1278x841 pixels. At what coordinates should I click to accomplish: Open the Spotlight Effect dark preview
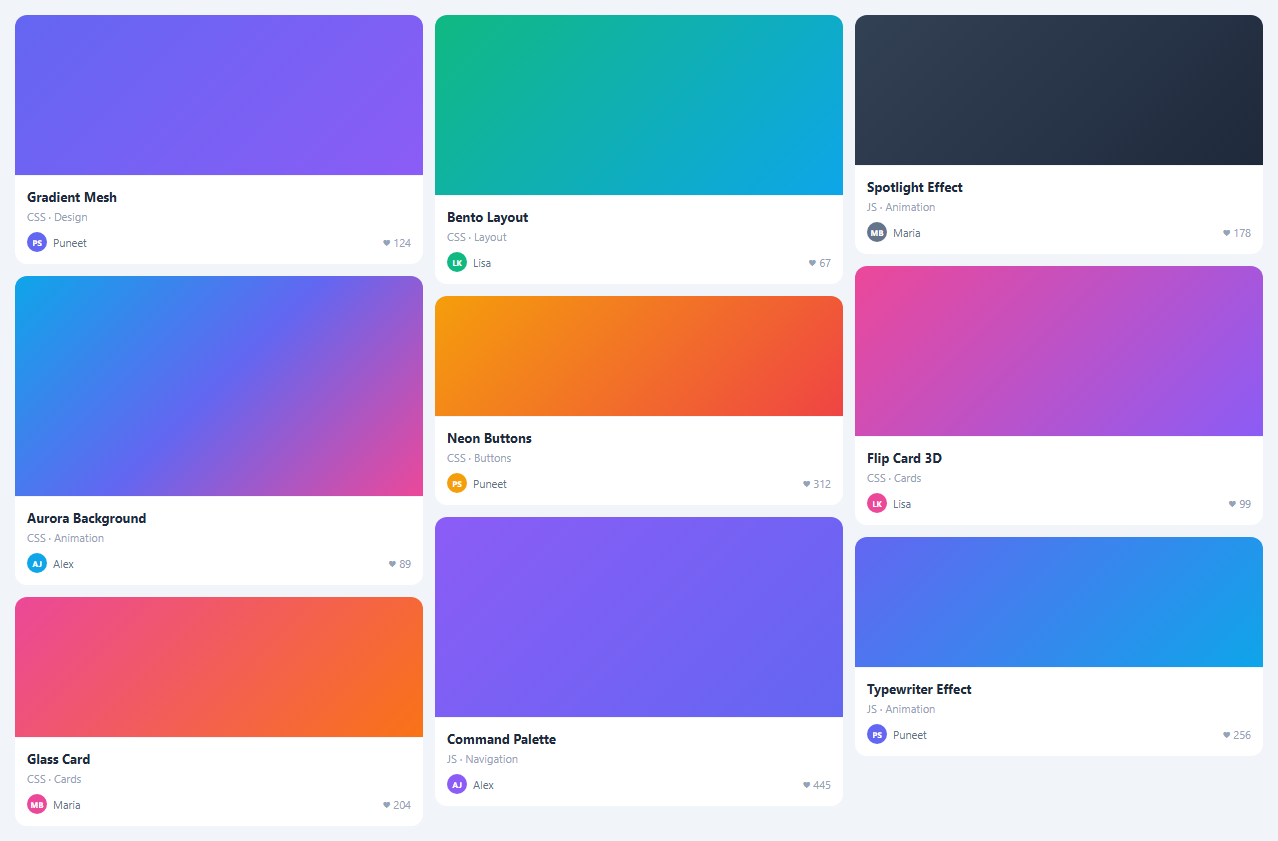(x=1059, y=90)
